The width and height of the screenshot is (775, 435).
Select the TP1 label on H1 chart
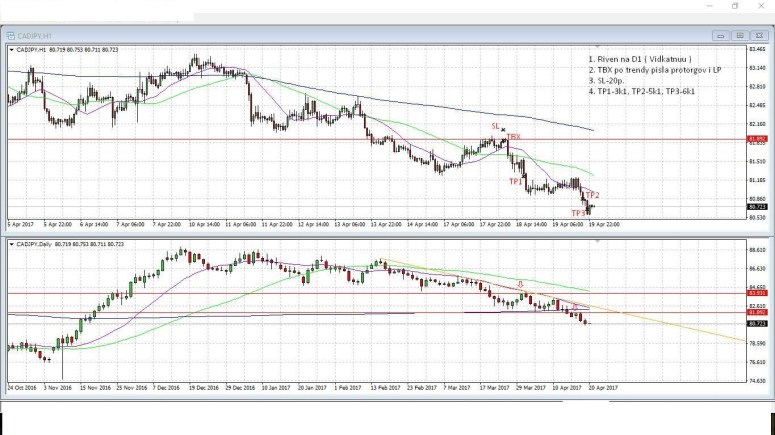(515, 182)
